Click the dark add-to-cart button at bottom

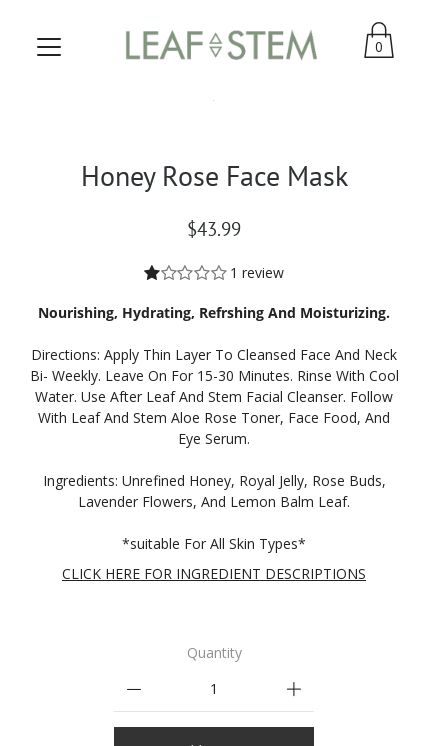pos(214,736)
